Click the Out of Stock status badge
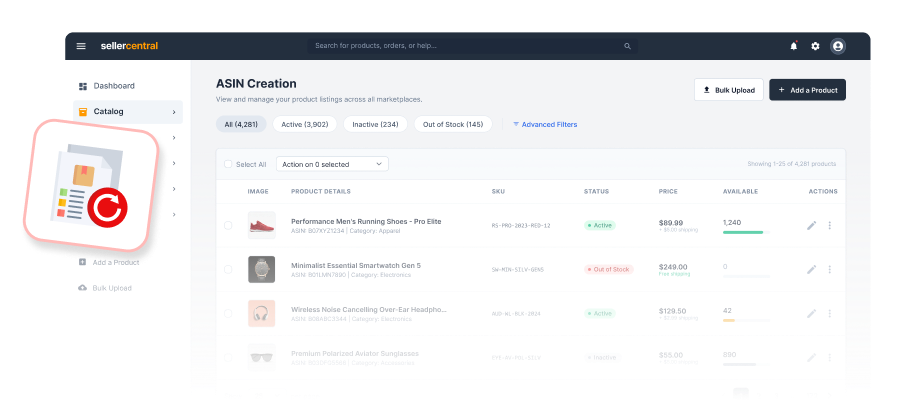 point(608,269)
